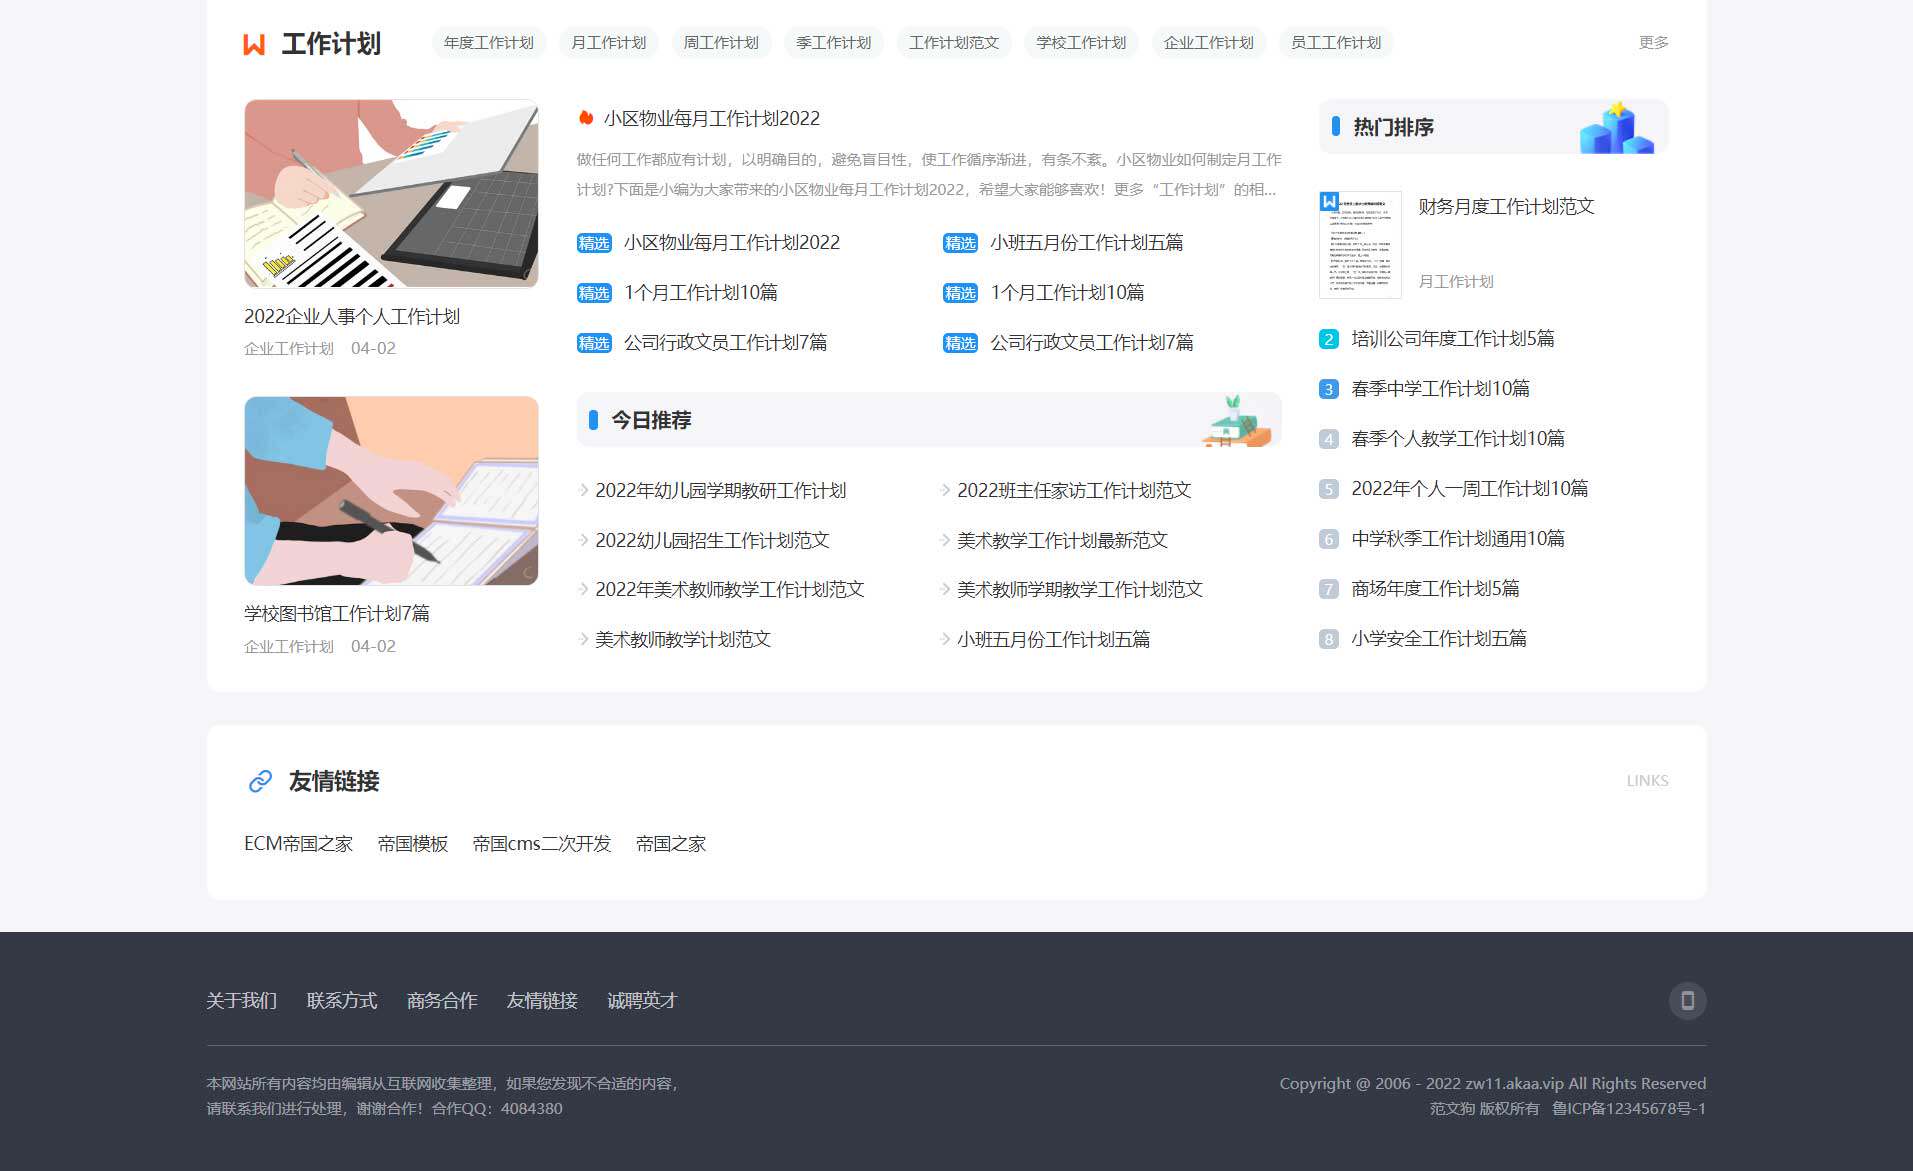Select the 学校工作计划 menu item
The width and height of the screenshot is (1913, 1171).
click(x=1081, y=43)
